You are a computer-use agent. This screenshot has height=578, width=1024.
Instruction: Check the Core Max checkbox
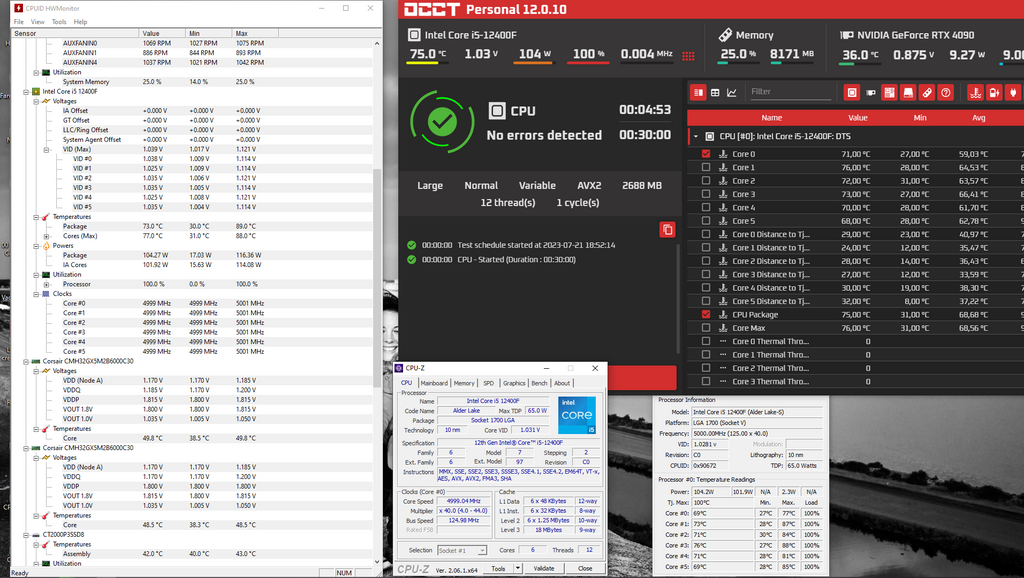click(x=706, y=328)
